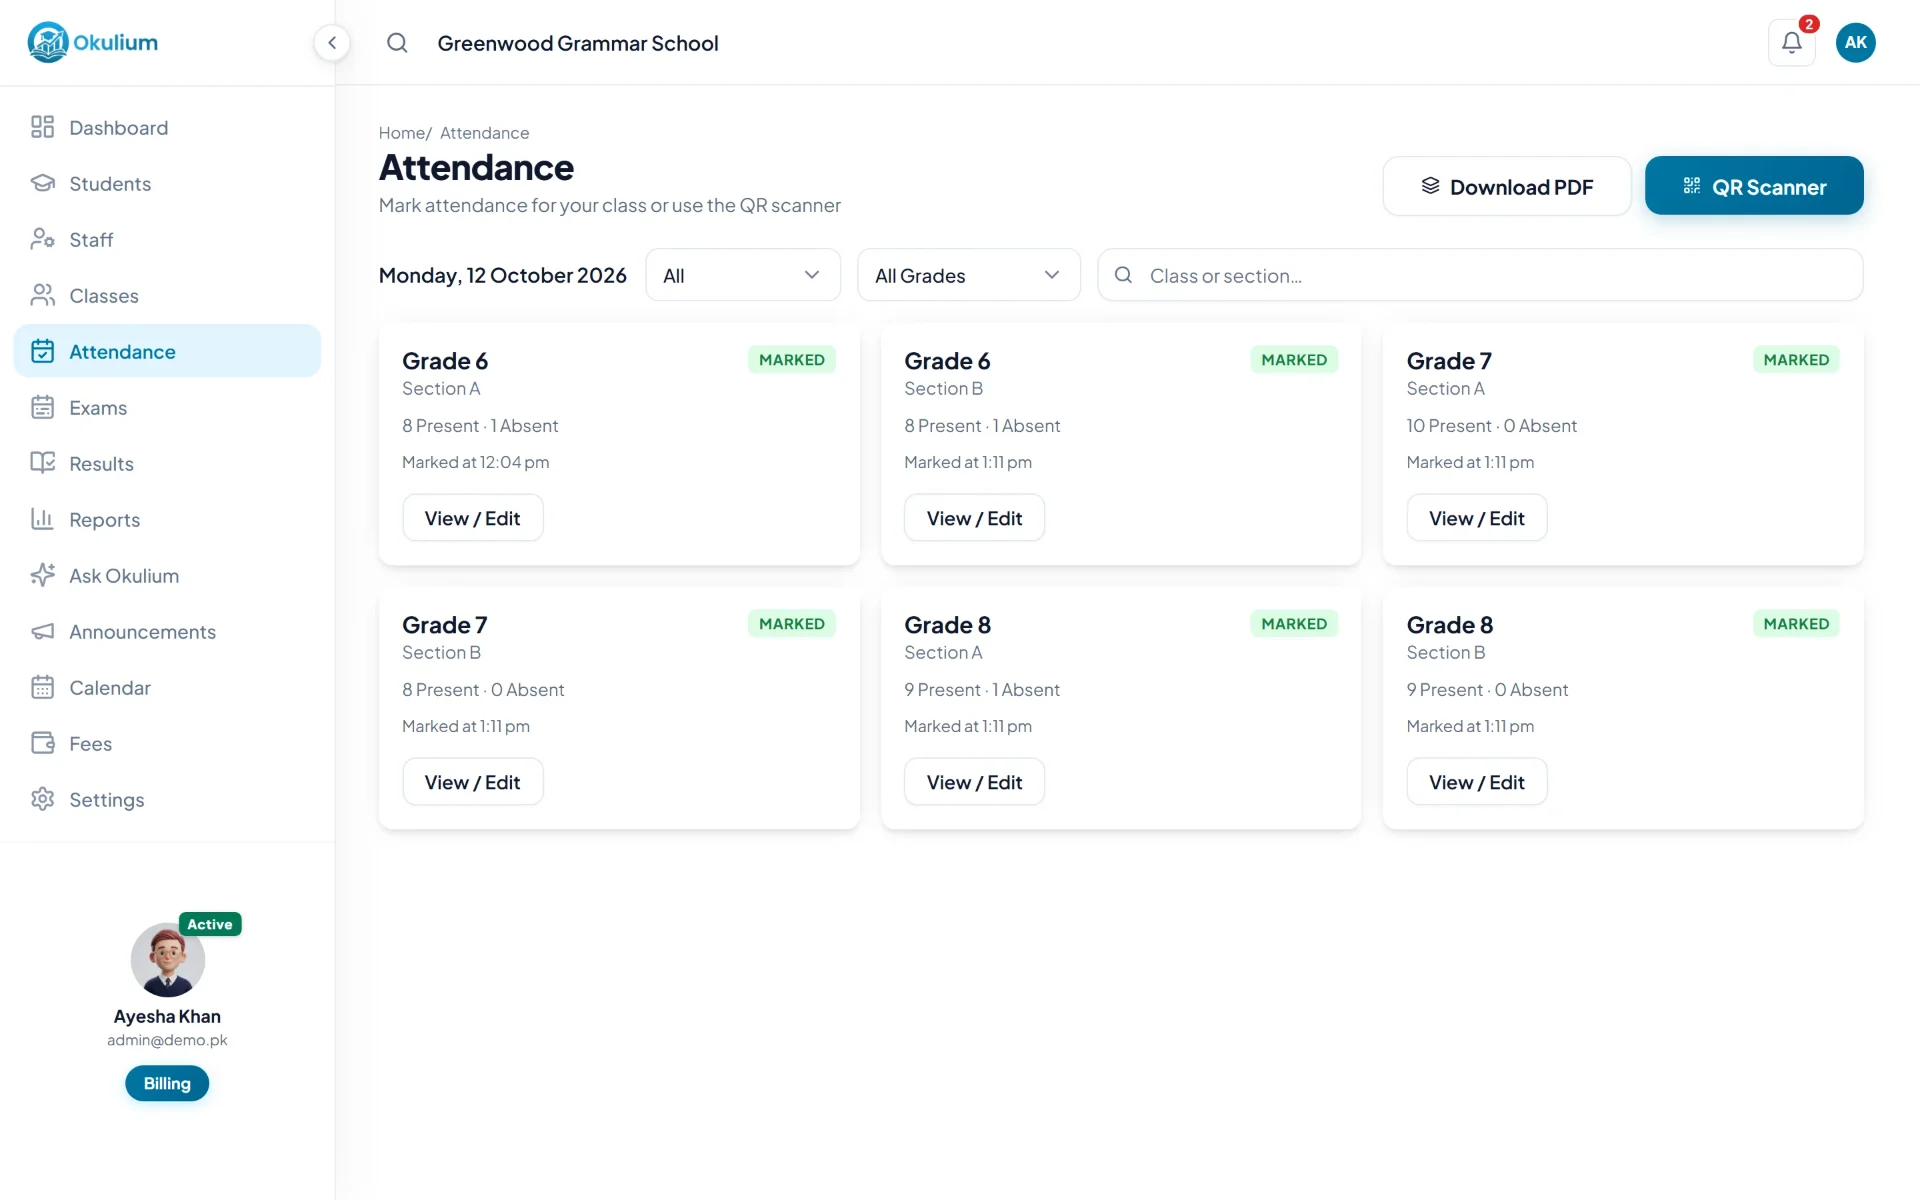Open the Staff section
Image resolution: width=1920 pixels, height=1200 pixels.
coord(167,240)
